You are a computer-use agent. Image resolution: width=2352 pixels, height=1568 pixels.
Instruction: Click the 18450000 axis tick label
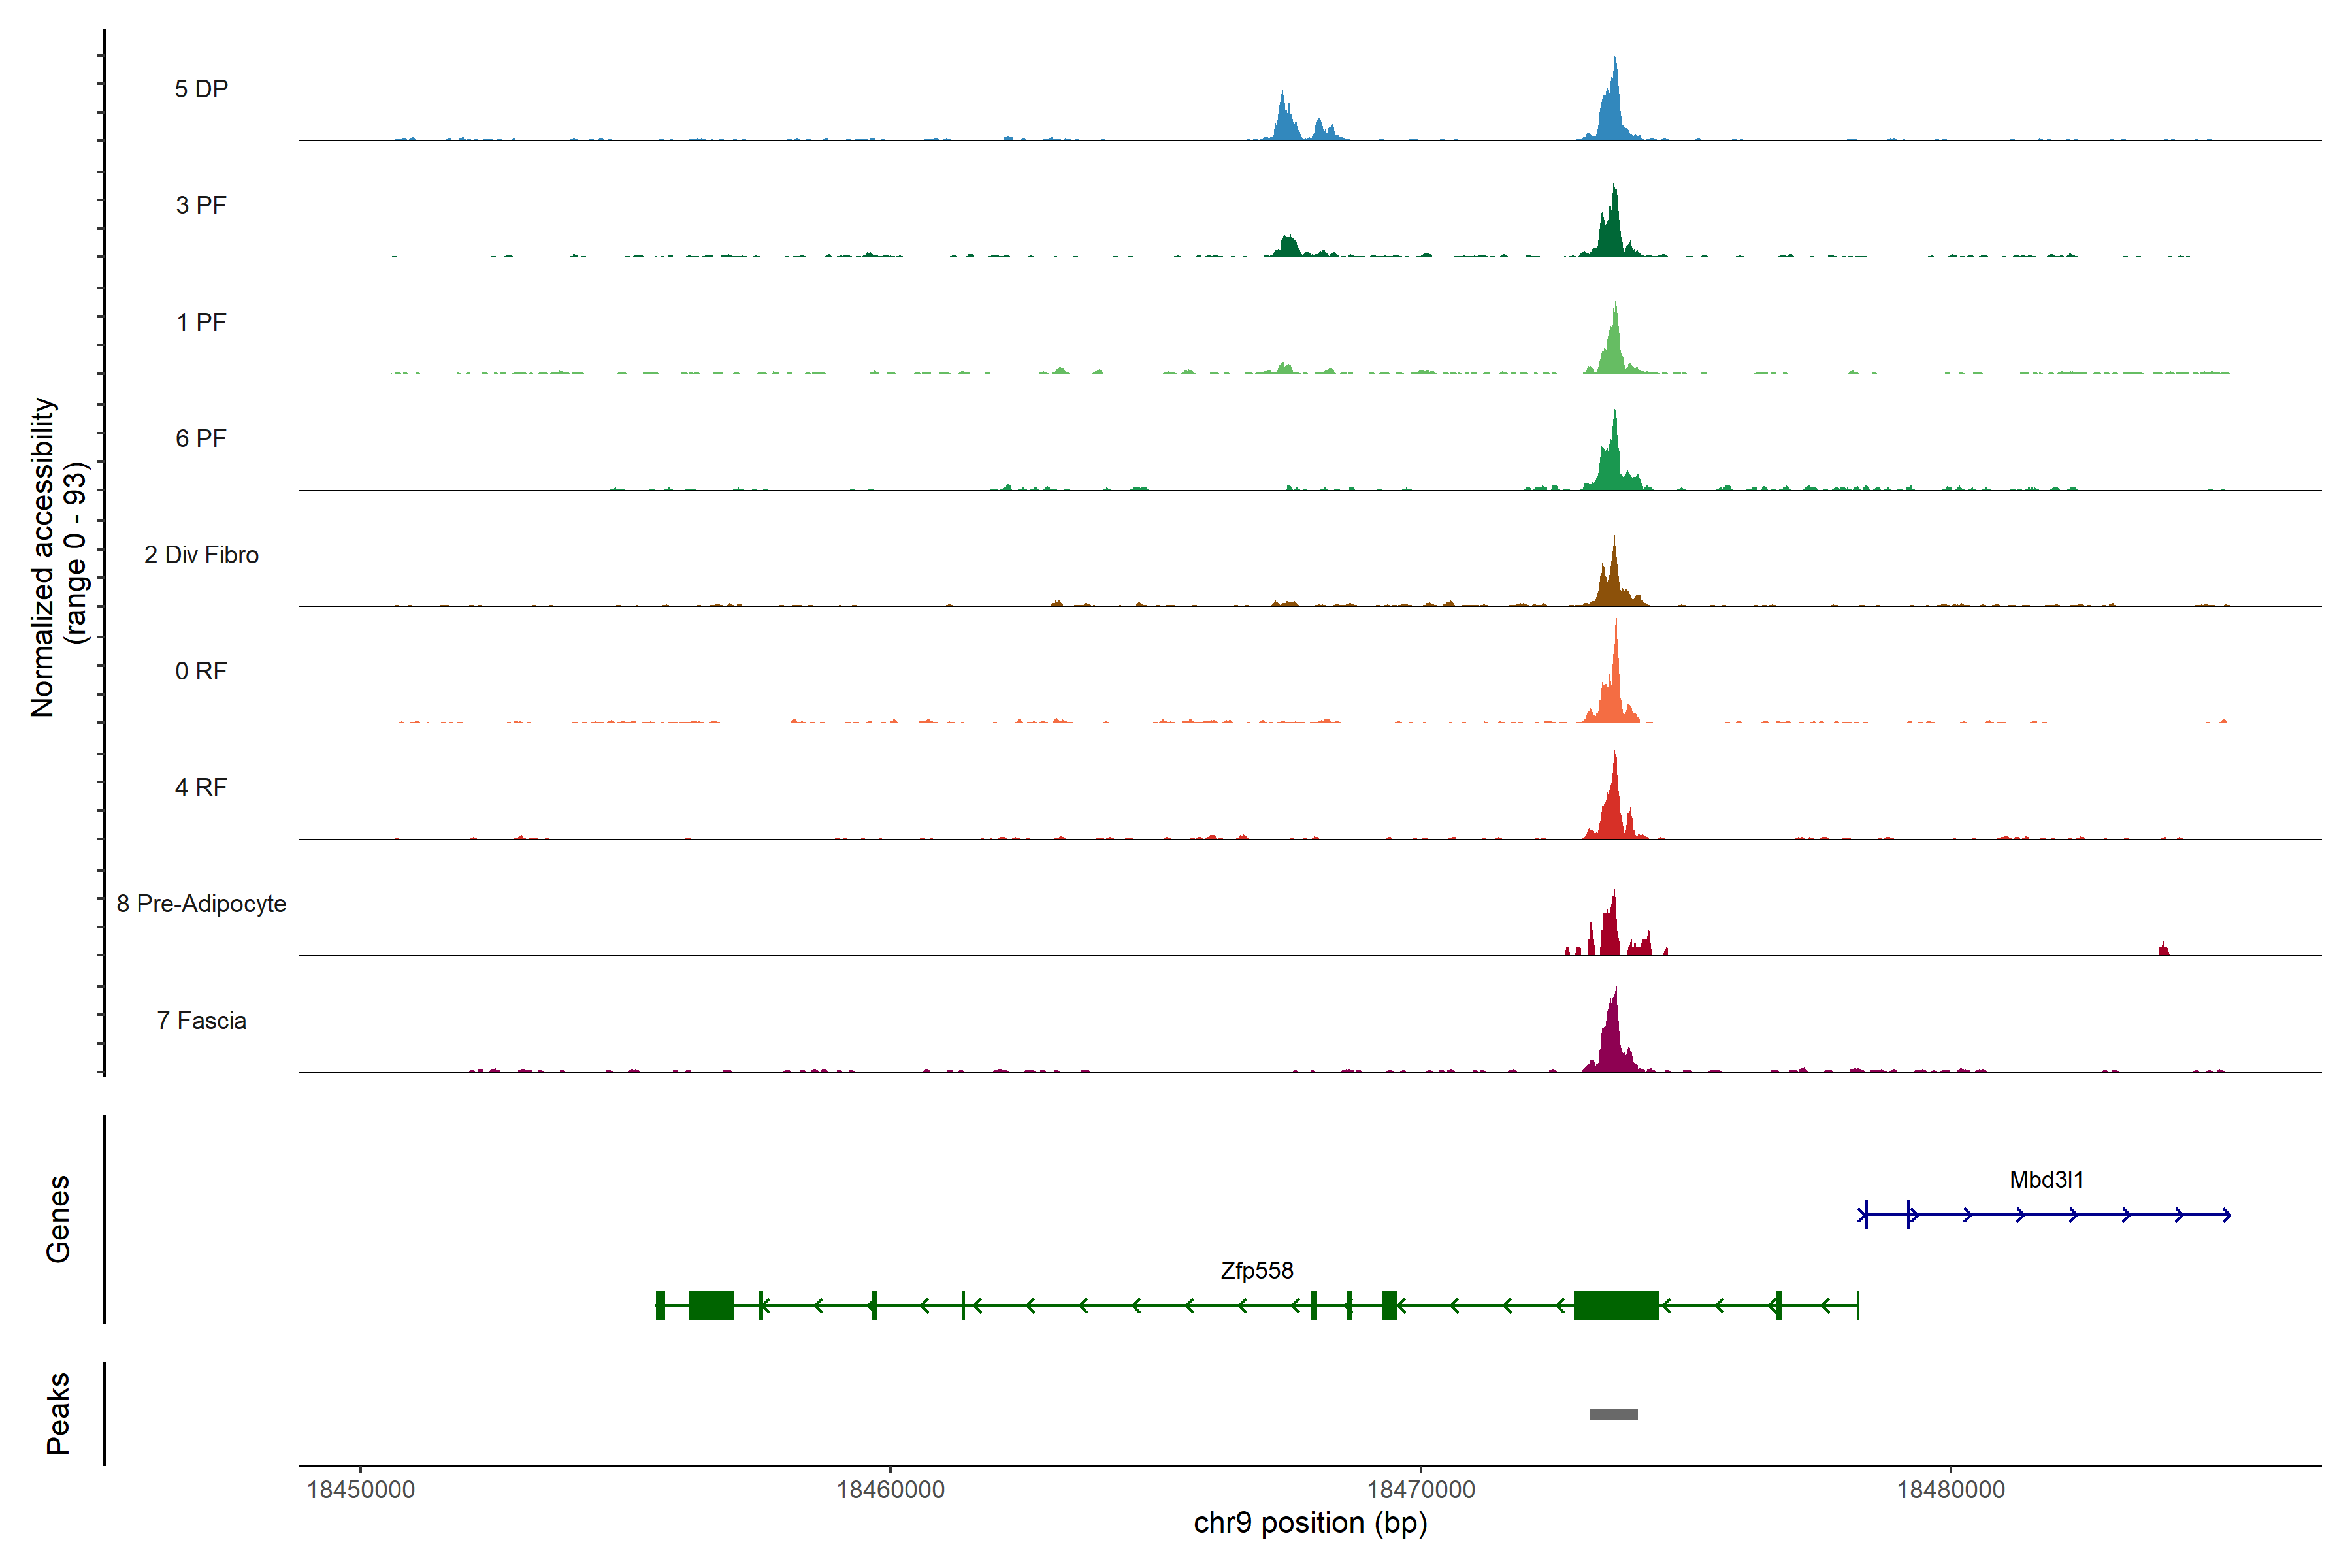click(x=361, y=1490)
